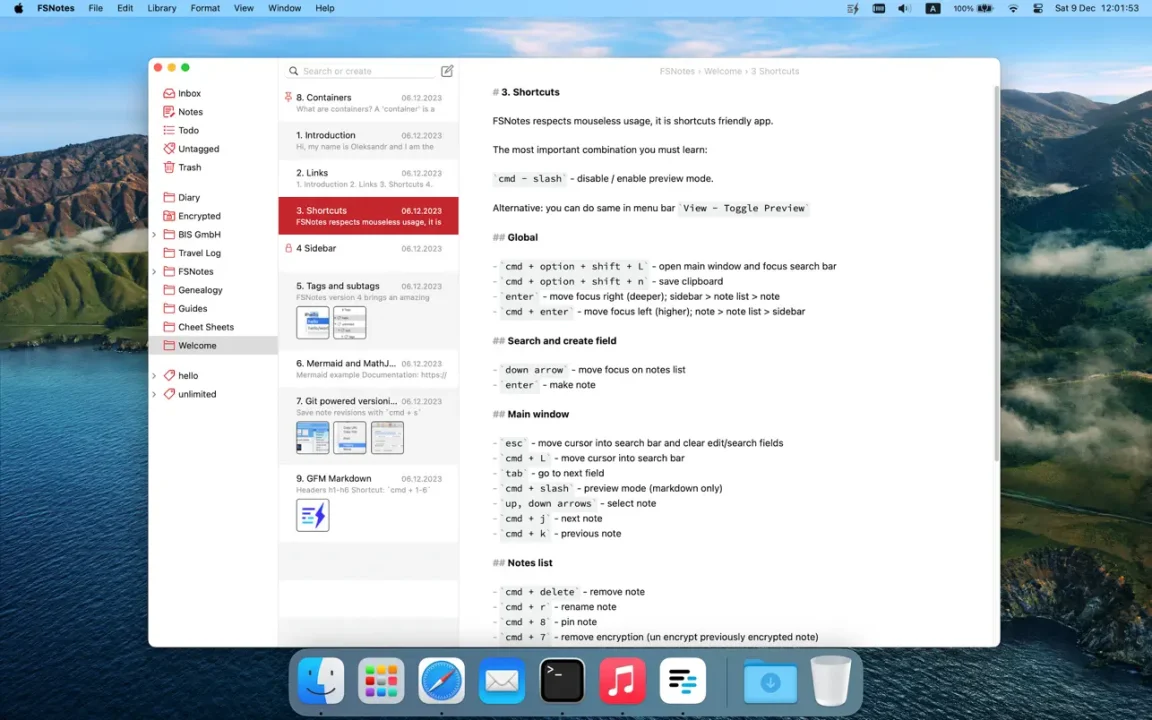Image resolution: width=1152 pixels, height=720 pixels.
Task: Click the '## Notes list' heading
Action: pos(522,563)
